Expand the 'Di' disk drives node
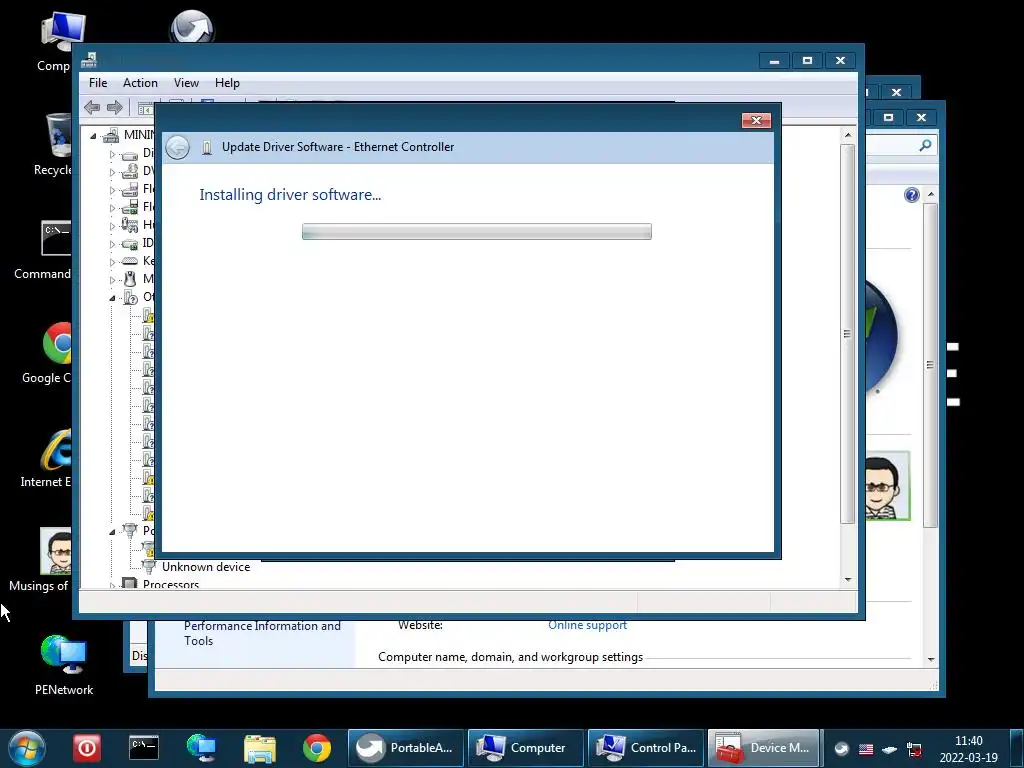Screen dimensions: 1024x768 click(x=112, y=155)
